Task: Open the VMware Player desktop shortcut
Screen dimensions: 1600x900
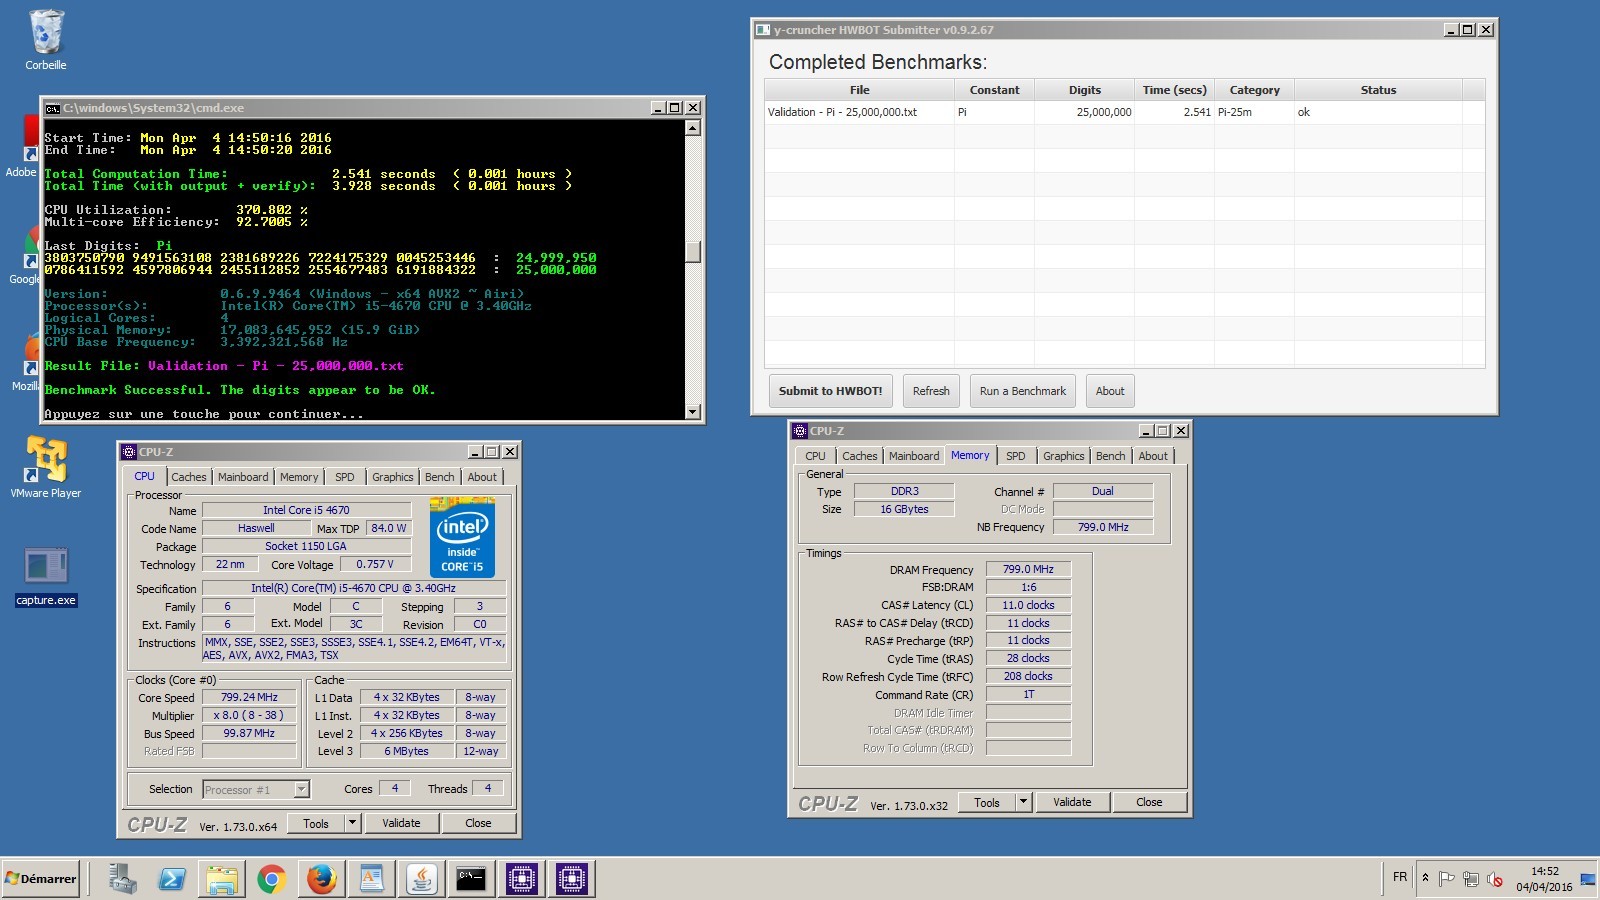Action: pos(46,466)
